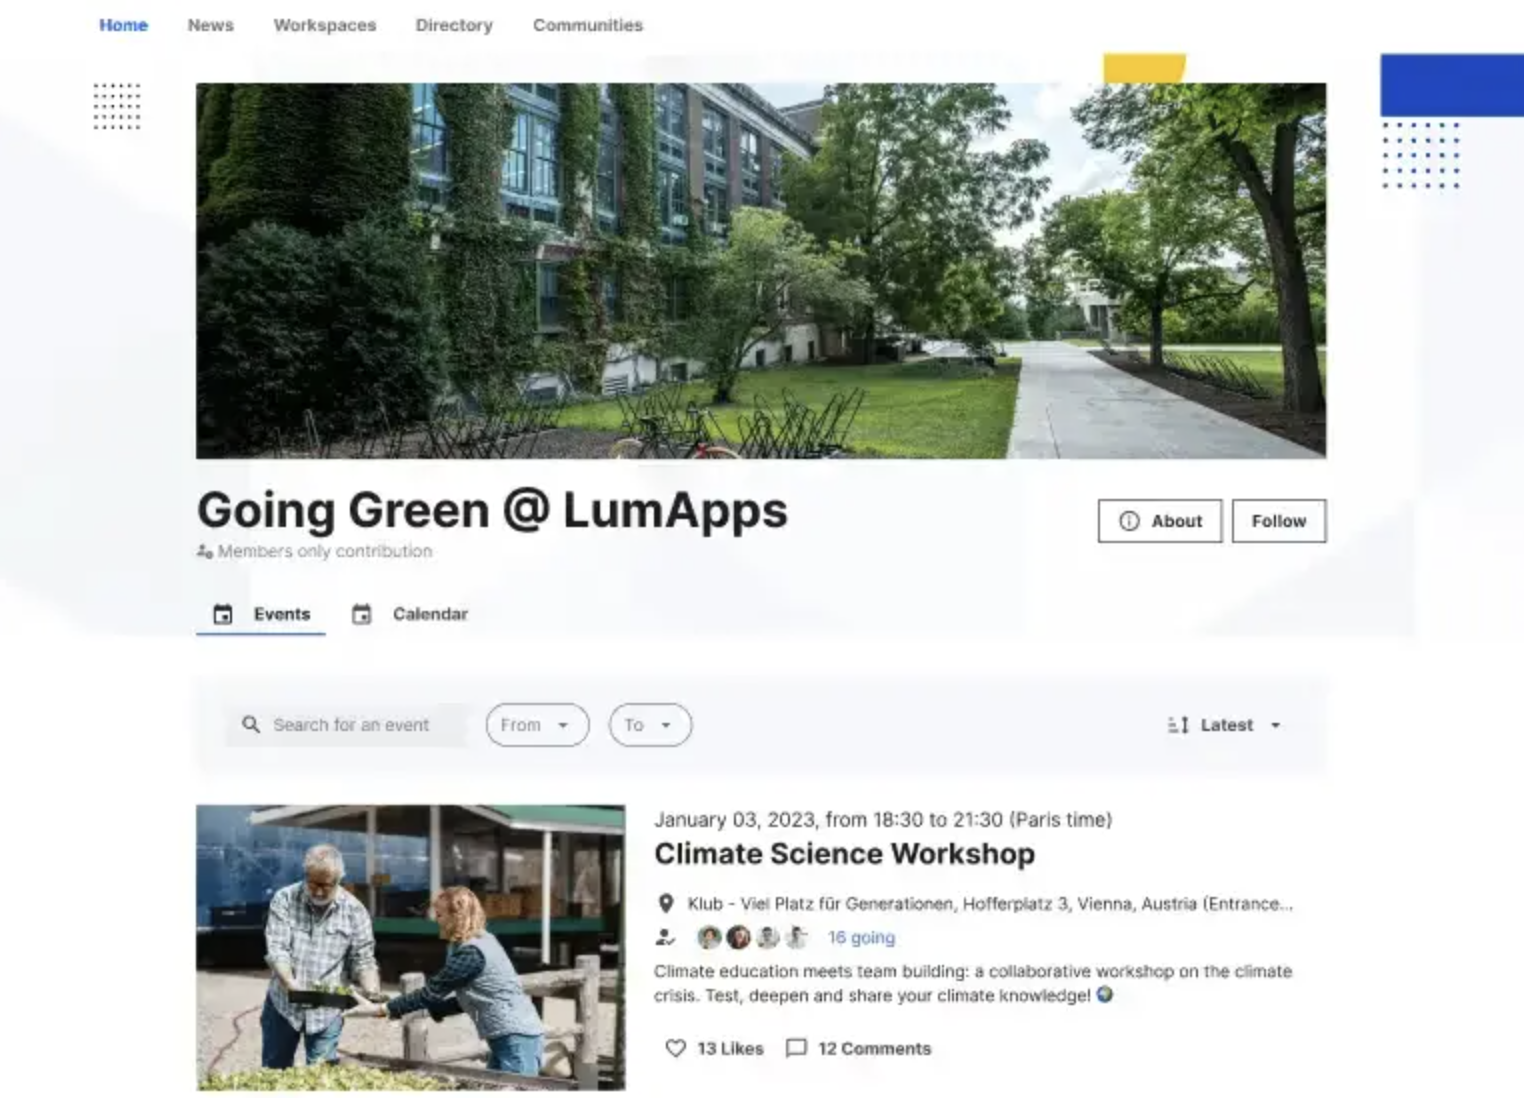Click the second attendee avatar
The image size is (1524, 1098).
(739, 937)
